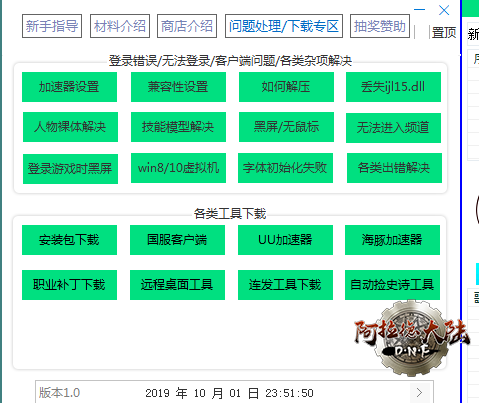Click the 自动捡史诗工具 button
The width and height of the screenshot is (479, 403).
tap(392, 285)
